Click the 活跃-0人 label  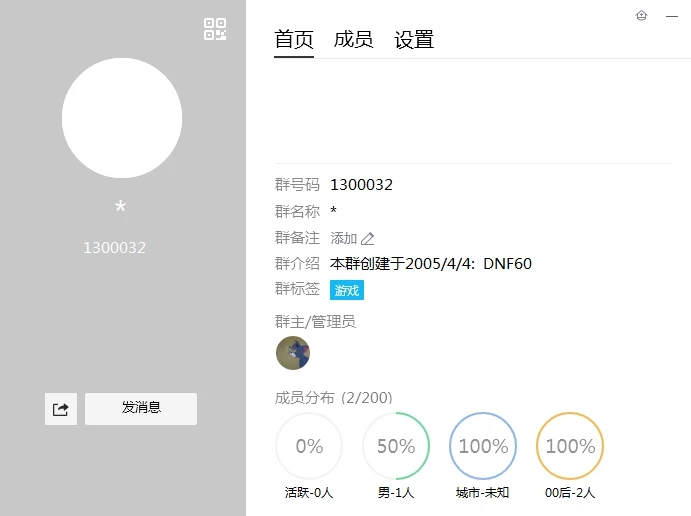[309, 492]
